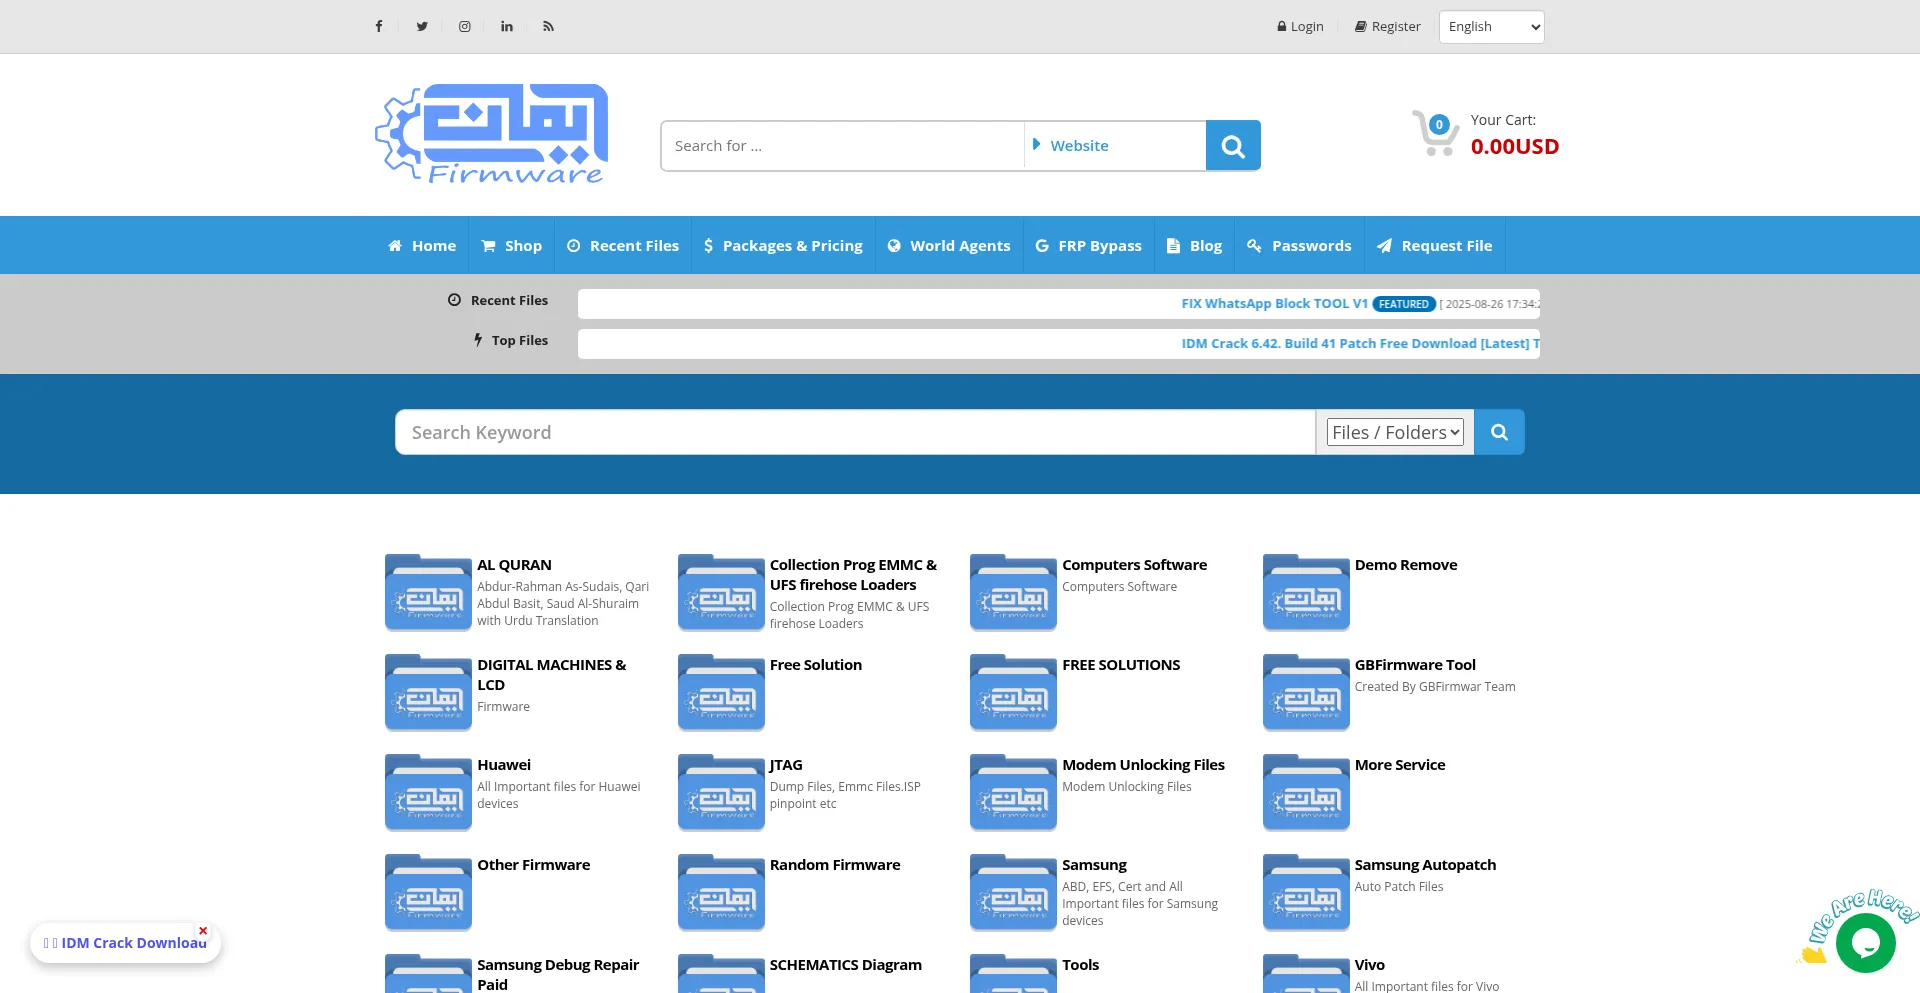Go to the FRP Bypass menu item
This screenshot has width=1920, height=993.
1088,246
